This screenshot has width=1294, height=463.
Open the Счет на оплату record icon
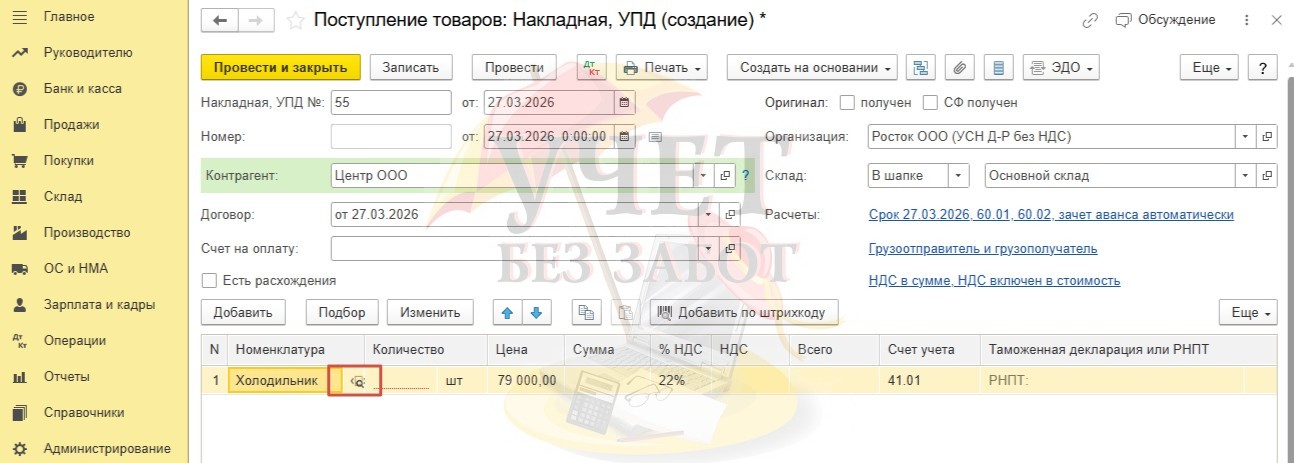pos(730,248)
